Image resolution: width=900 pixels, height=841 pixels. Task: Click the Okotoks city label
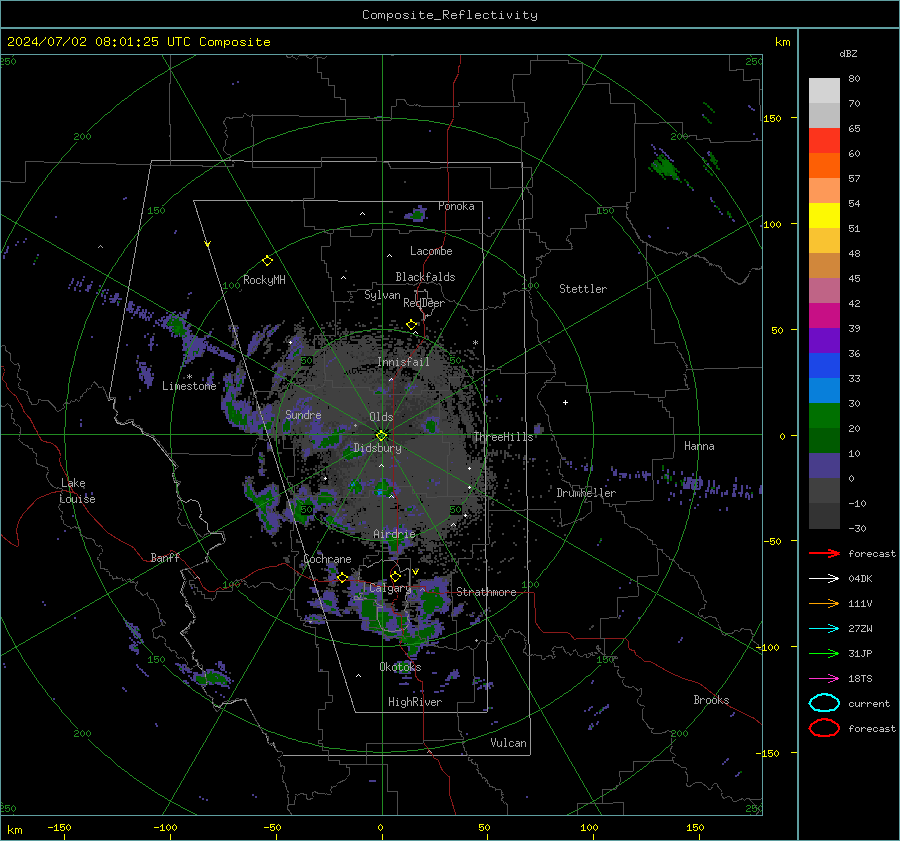[x=400, y=666]
